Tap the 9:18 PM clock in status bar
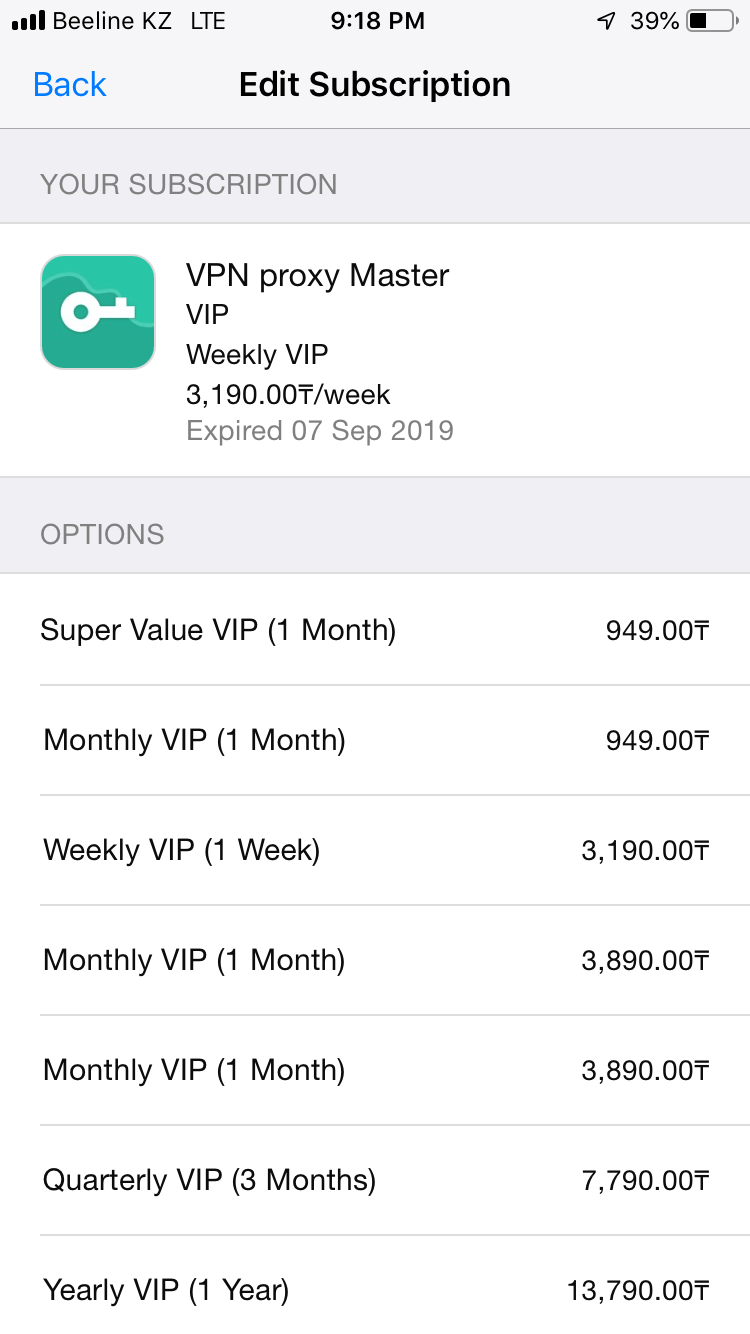This screenshot has height=1334, width=750. (377, 19)
